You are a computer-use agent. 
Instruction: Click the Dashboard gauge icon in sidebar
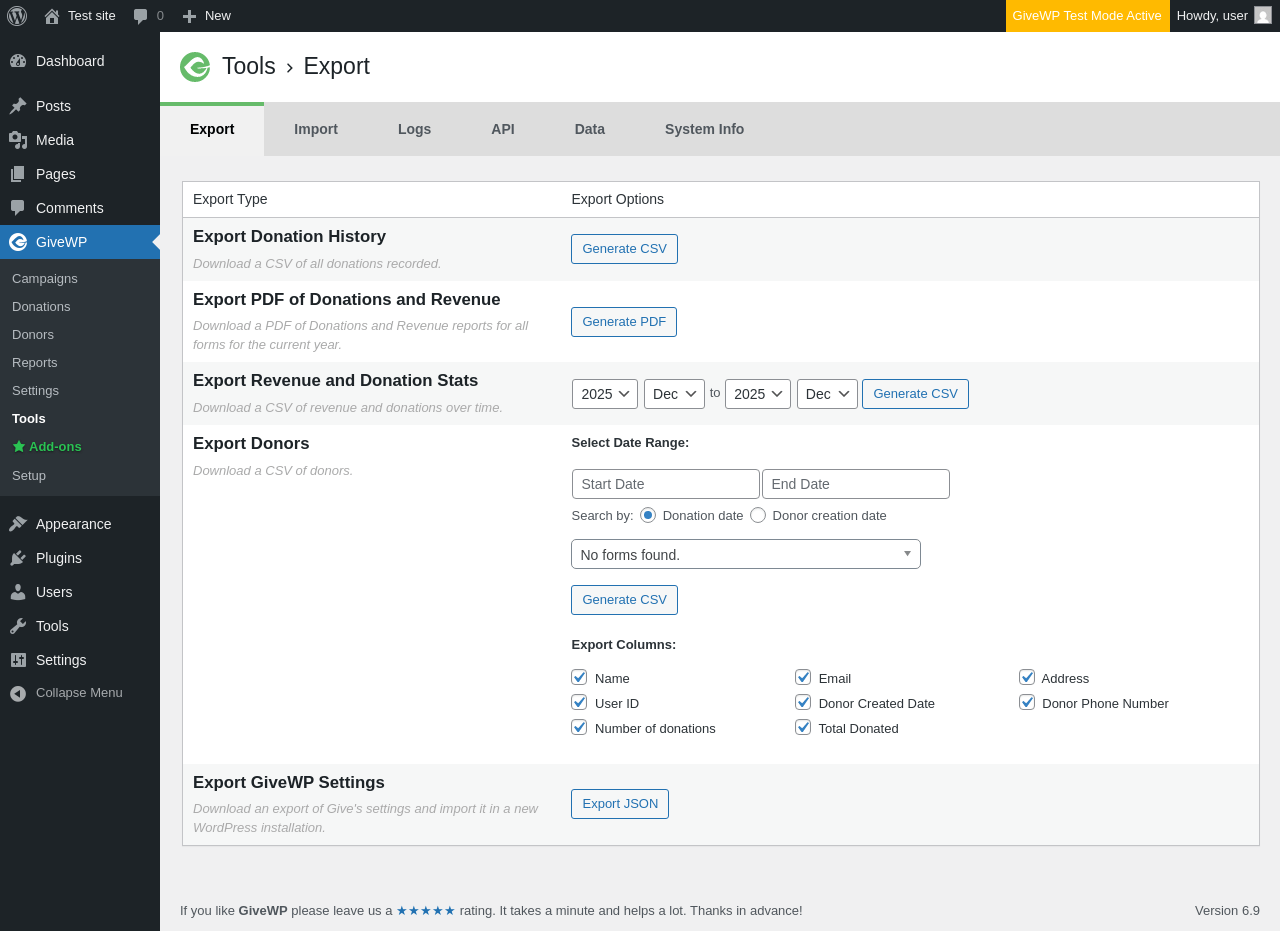[x=18, y=61]
